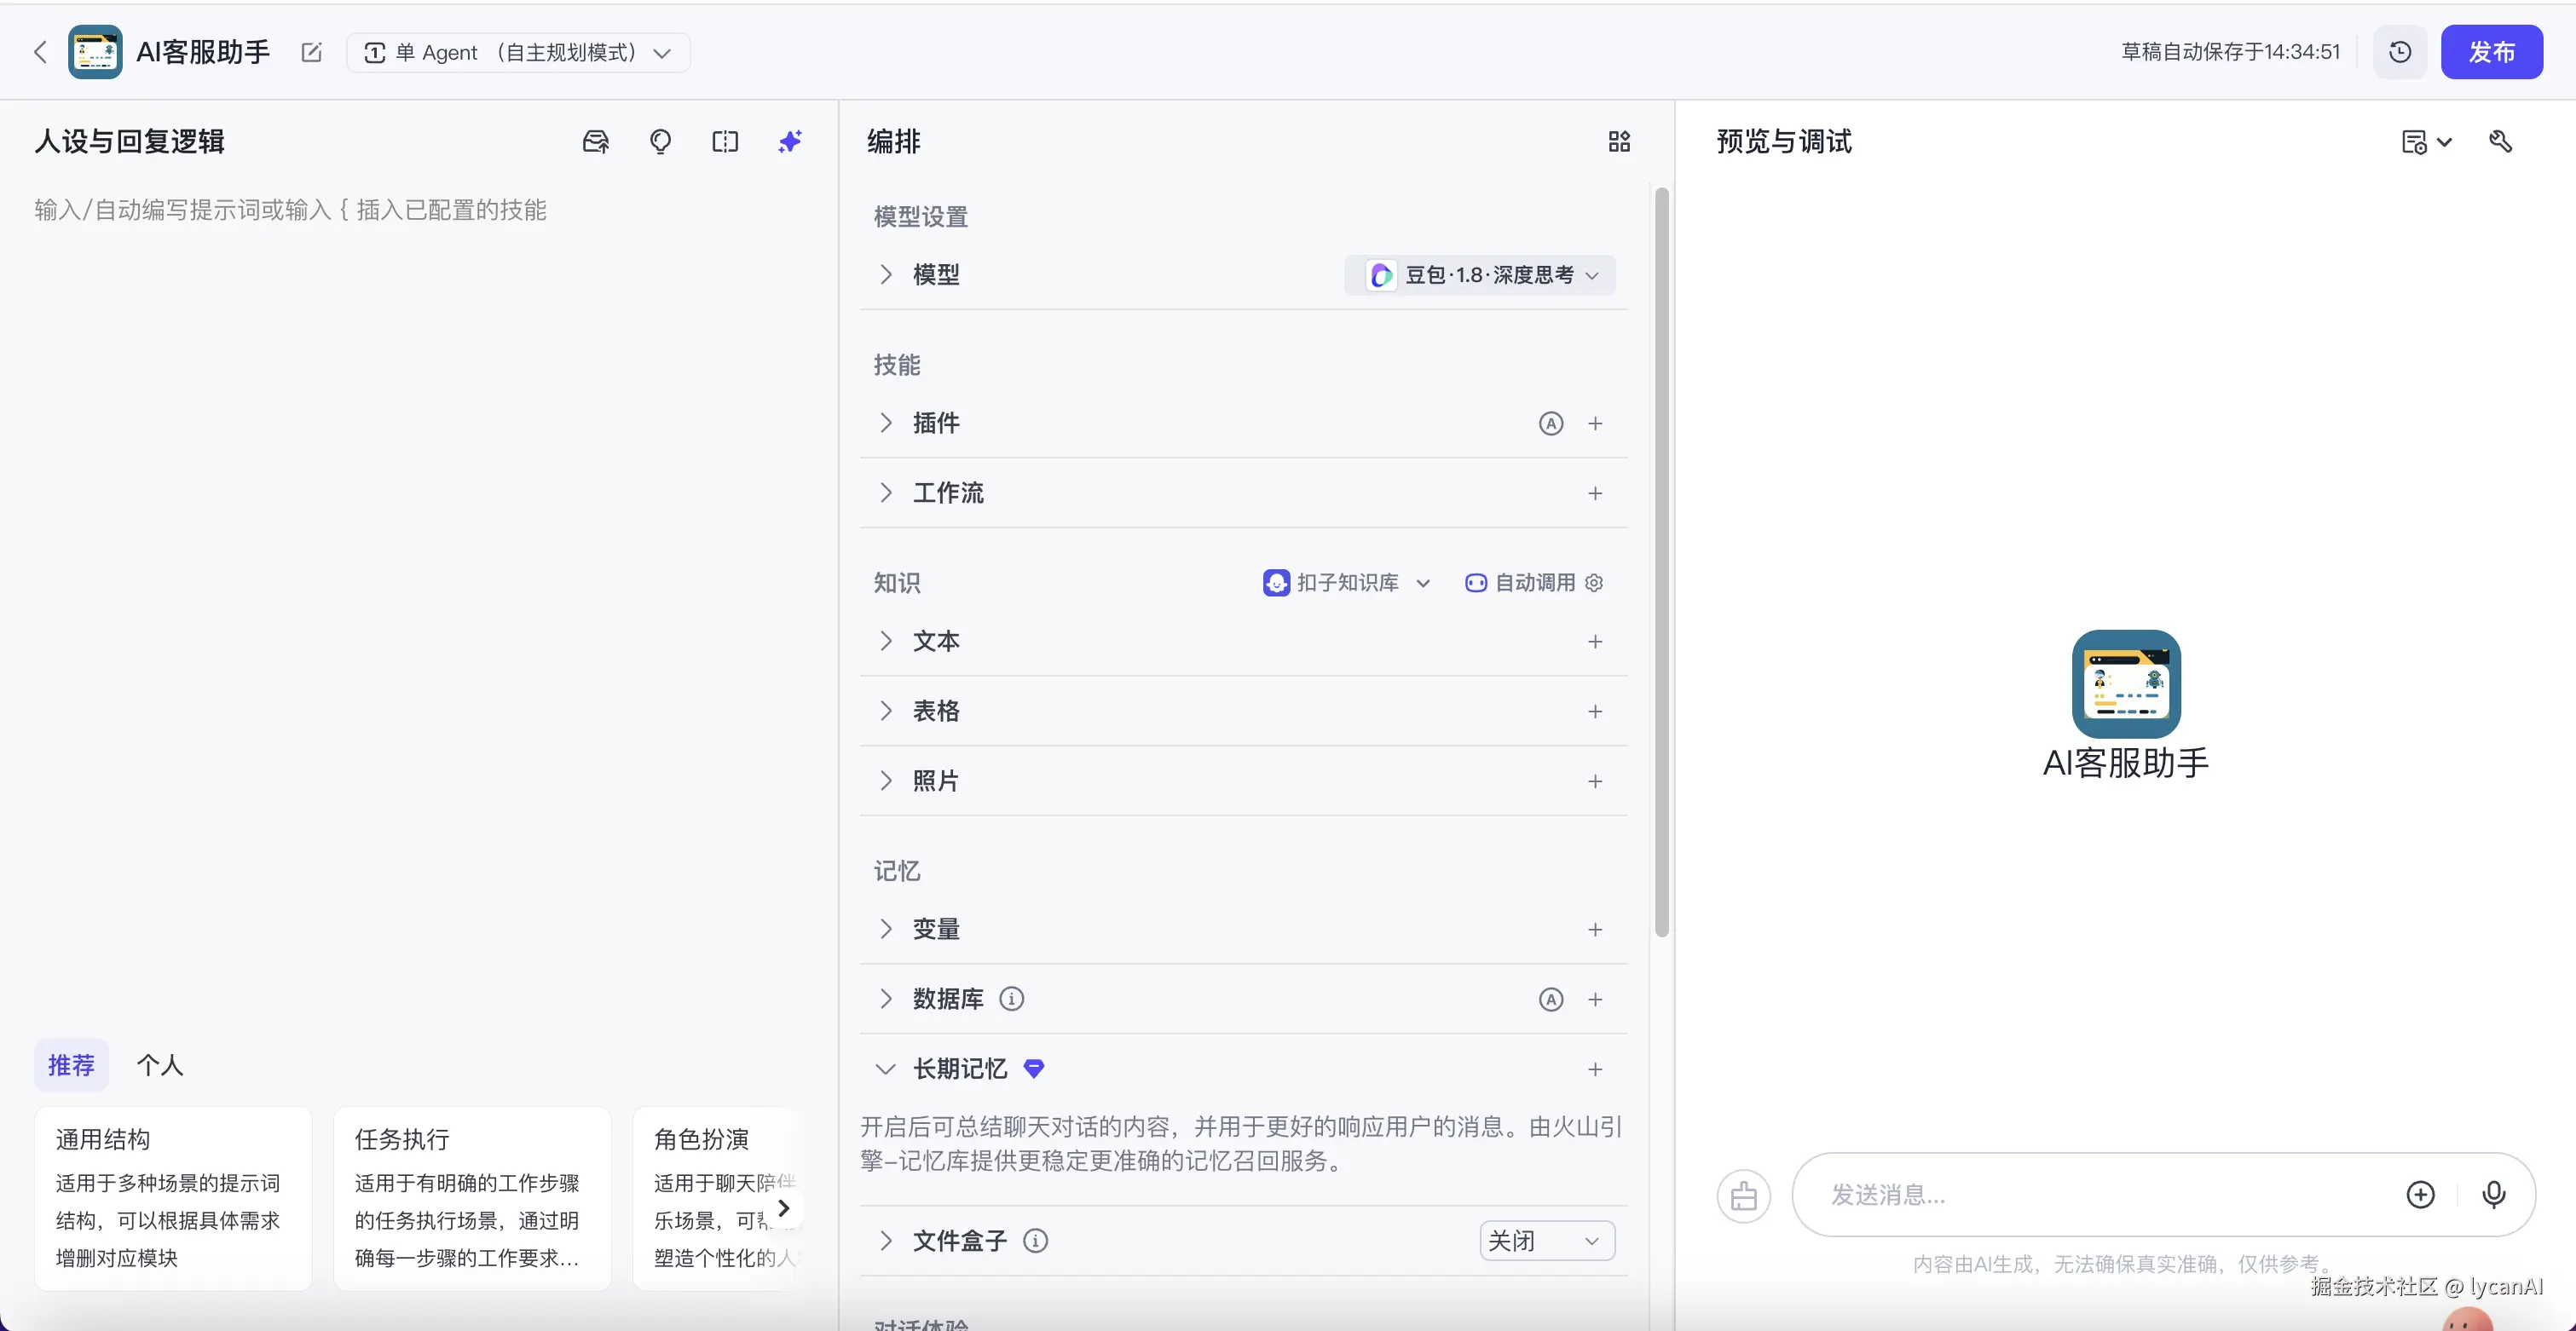Image resolution: width=2576 pixels, height=1331 pixels.
Task: Open version history clock icon
Action: click(x=2400, y=52)
